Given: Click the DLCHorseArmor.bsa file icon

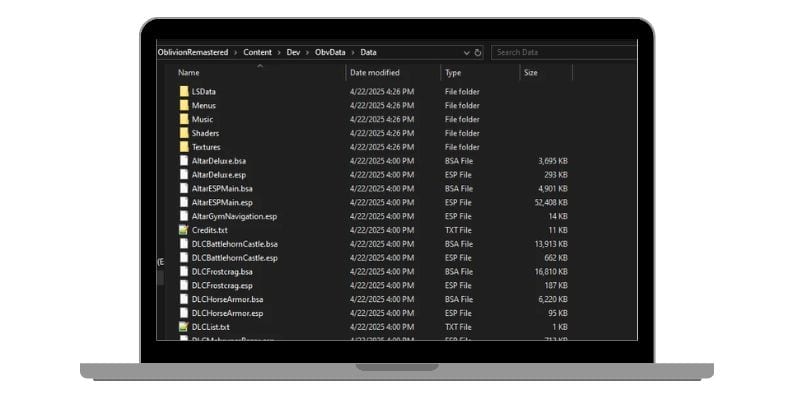Looking at the screenshot, I should [184, 299].
